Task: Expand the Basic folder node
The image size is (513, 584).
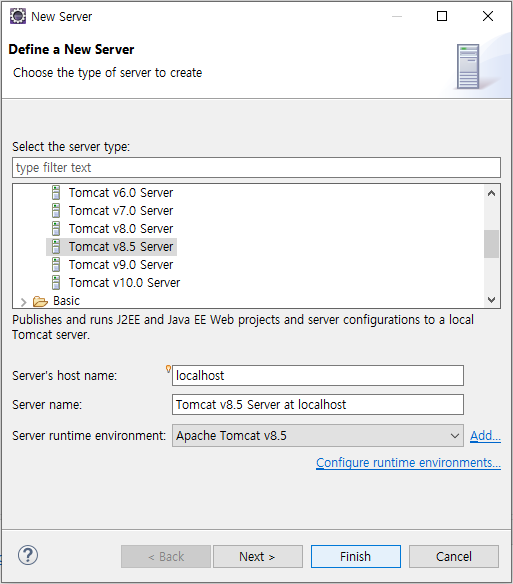Action: pos(23,301)
